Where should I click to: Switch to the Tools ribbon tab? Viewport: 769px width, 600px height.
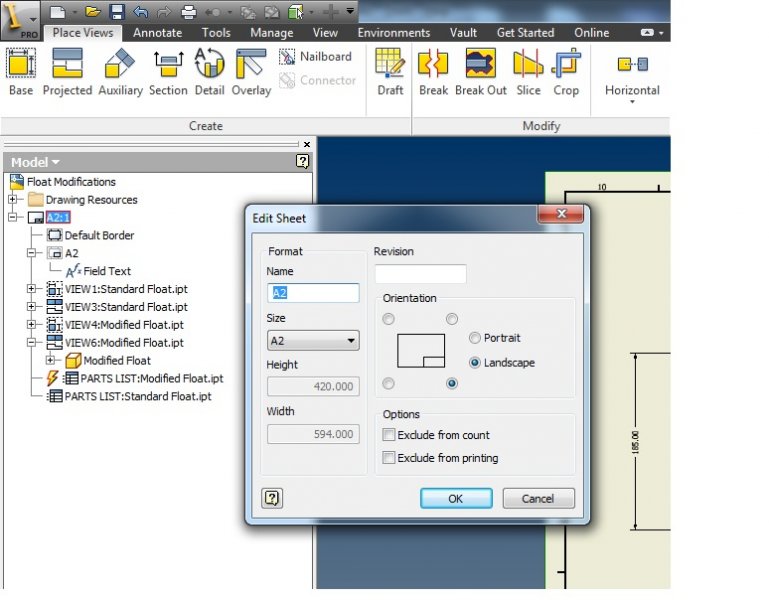pos(216,33)
